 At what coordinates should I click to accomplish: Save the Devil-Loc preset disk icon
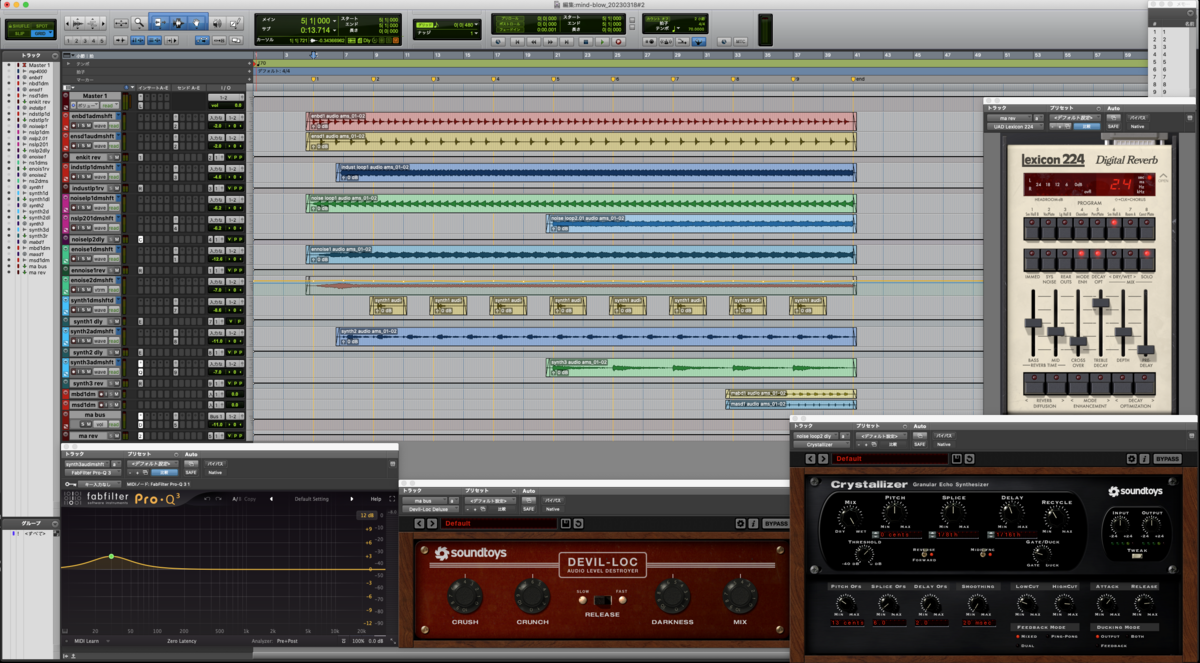coord(565,524)
